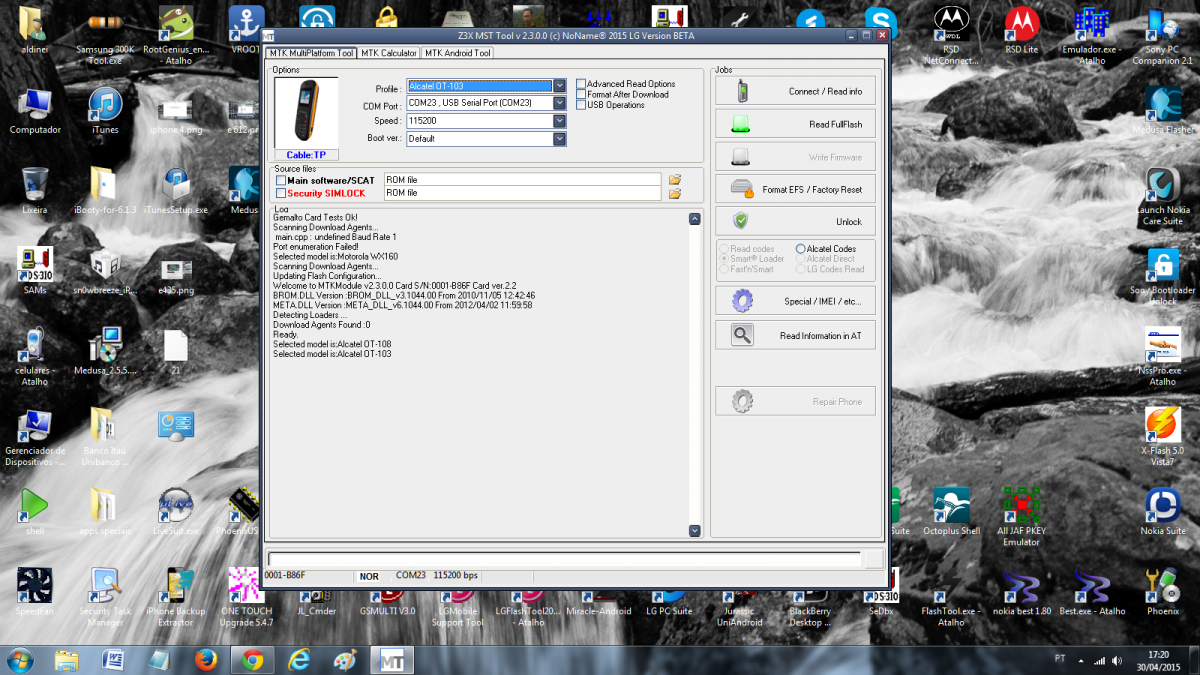Open the MTK Android Tool tab
The height and width of the screenshot is (675, 1200).
pos(458,53)
